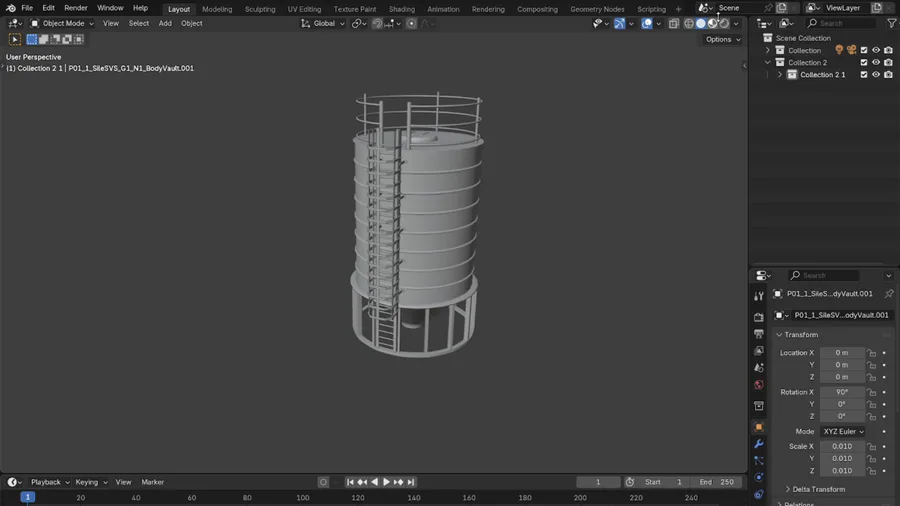Enable solid viewport shading mode

700,23
